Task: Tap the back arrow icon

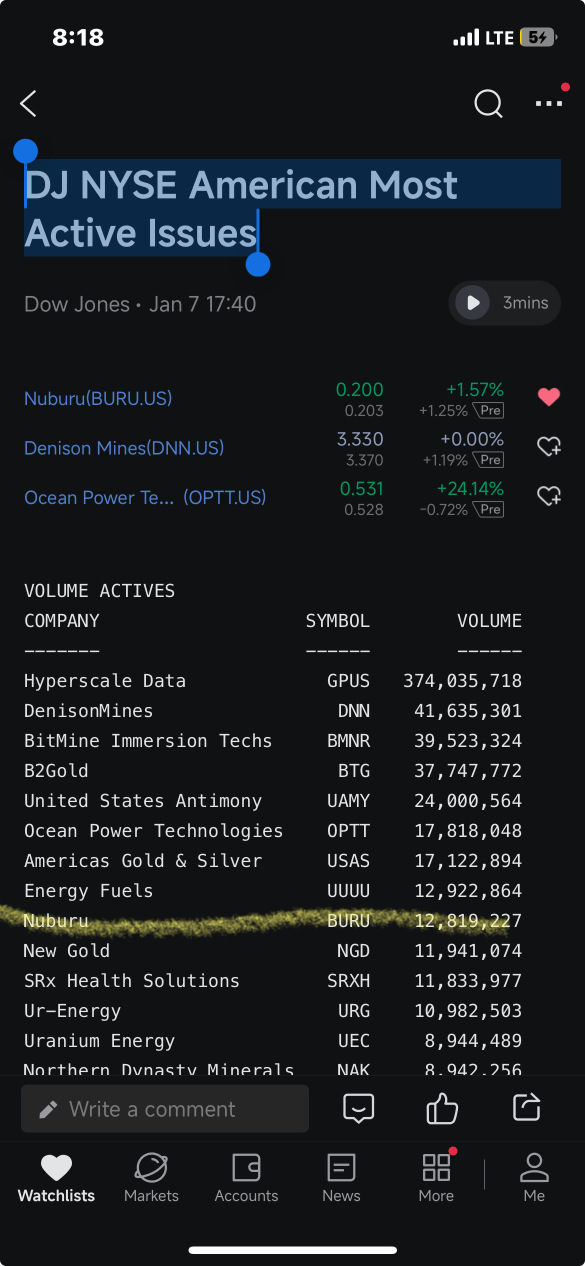Action: 28,103
